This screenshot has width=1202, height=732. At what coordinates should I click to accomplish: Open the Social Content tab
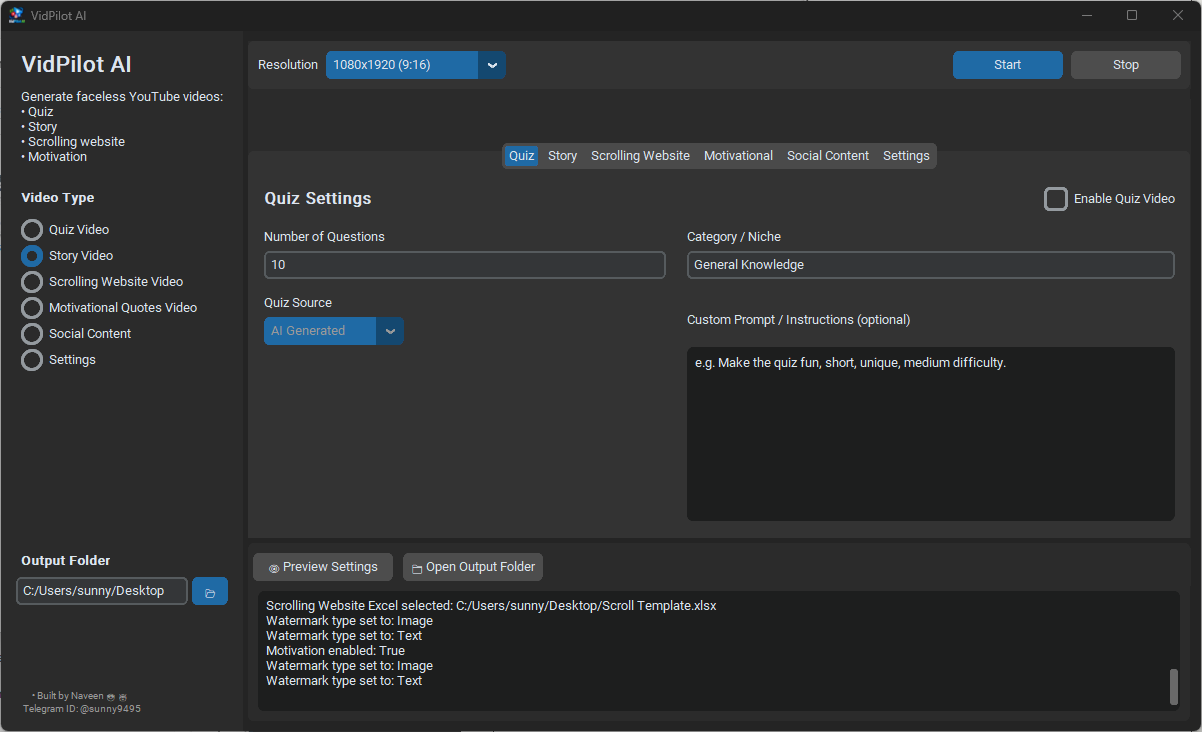tap(827, 156)
